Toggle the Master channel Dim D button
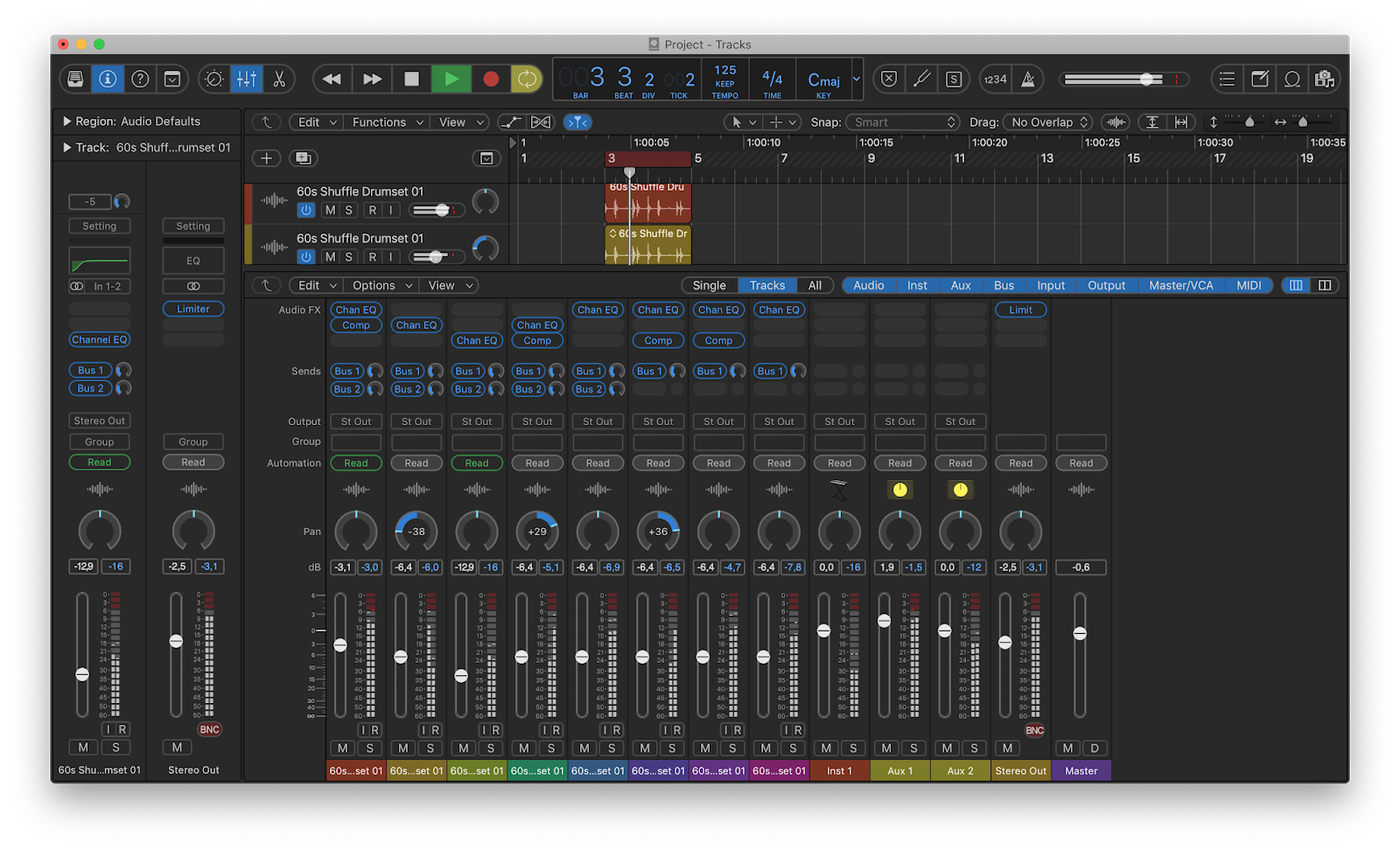Screen dimensions: 1400x850 1094,748
